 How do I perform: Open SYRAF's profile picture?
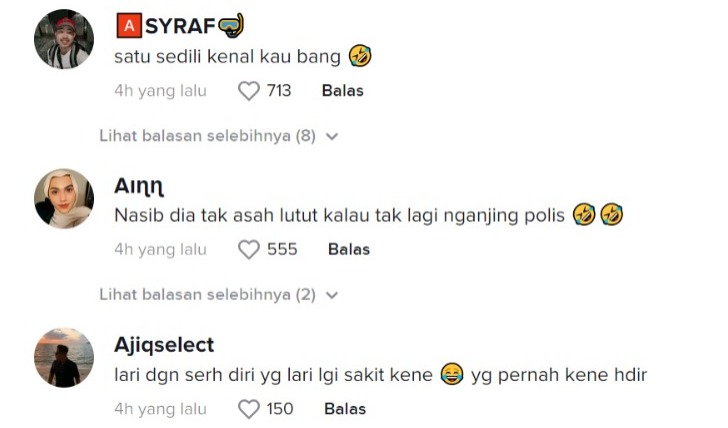tap(64, 40)
